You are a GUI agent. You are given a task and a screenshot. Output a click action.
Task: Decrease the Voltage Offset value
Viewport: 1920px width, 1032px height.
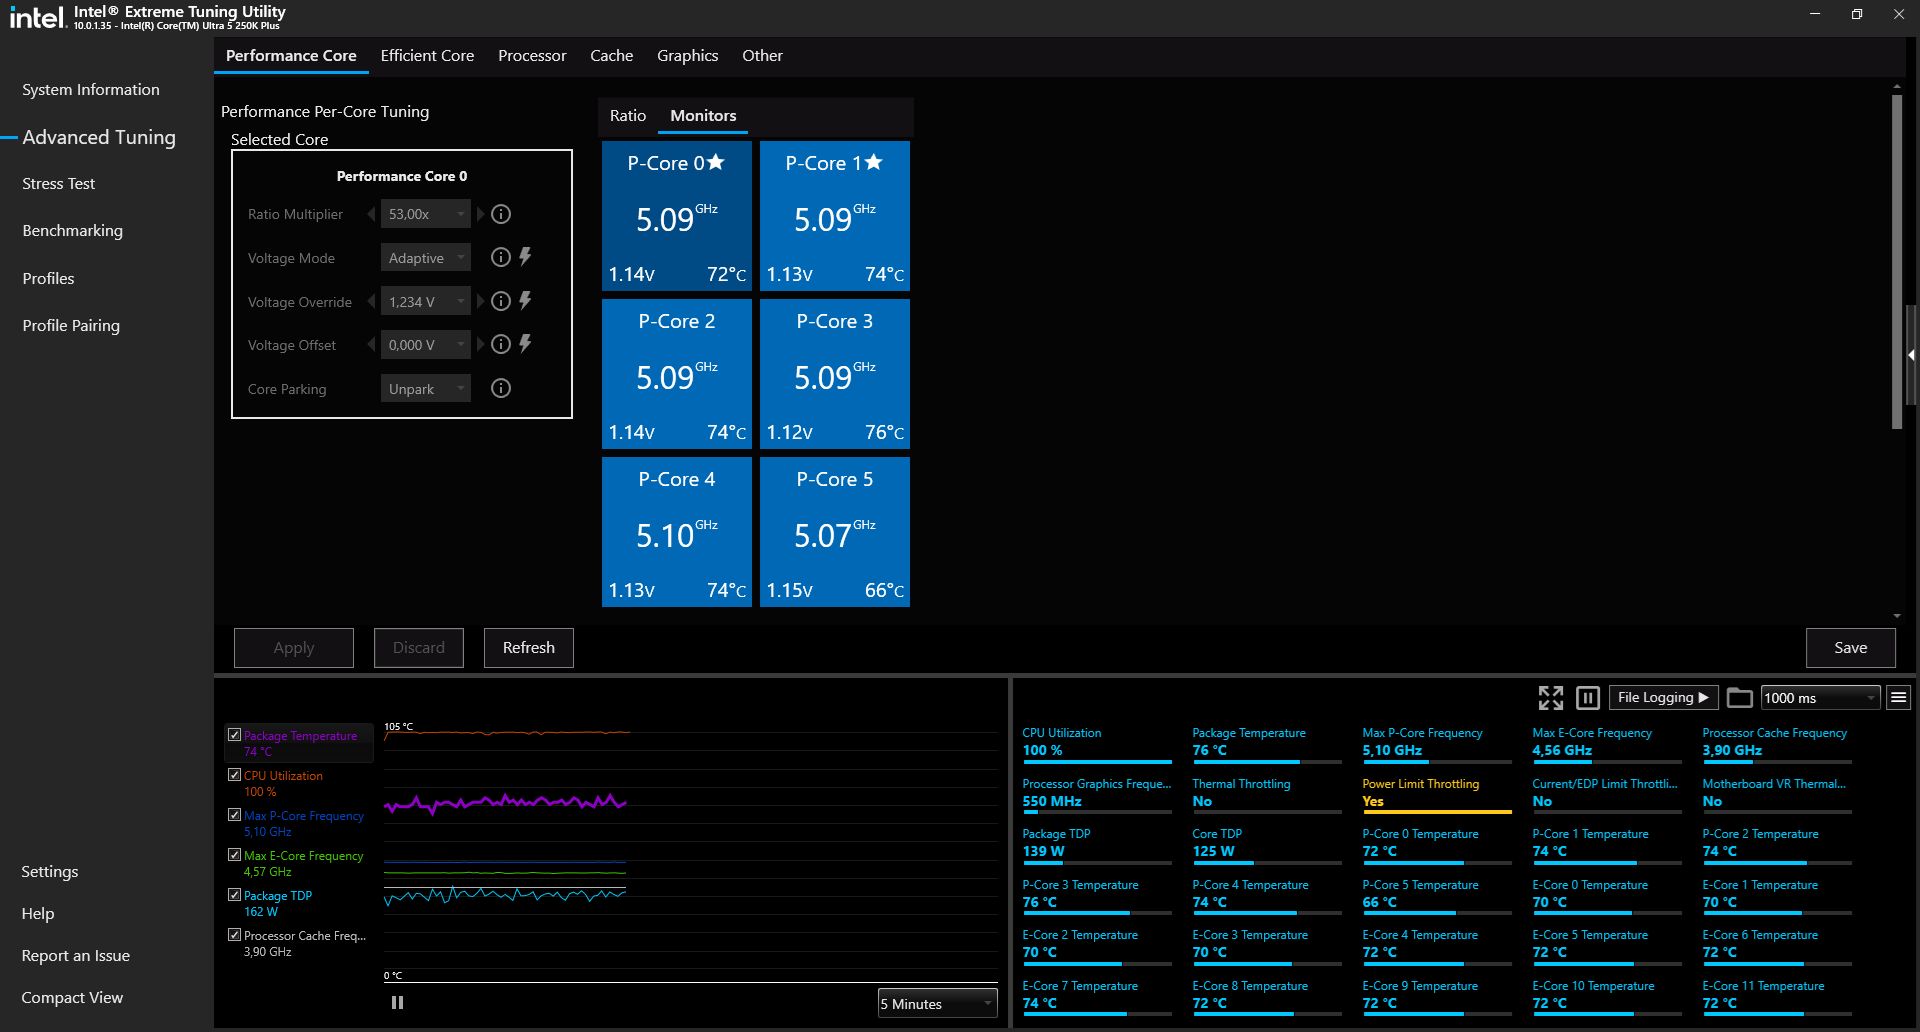371,344
